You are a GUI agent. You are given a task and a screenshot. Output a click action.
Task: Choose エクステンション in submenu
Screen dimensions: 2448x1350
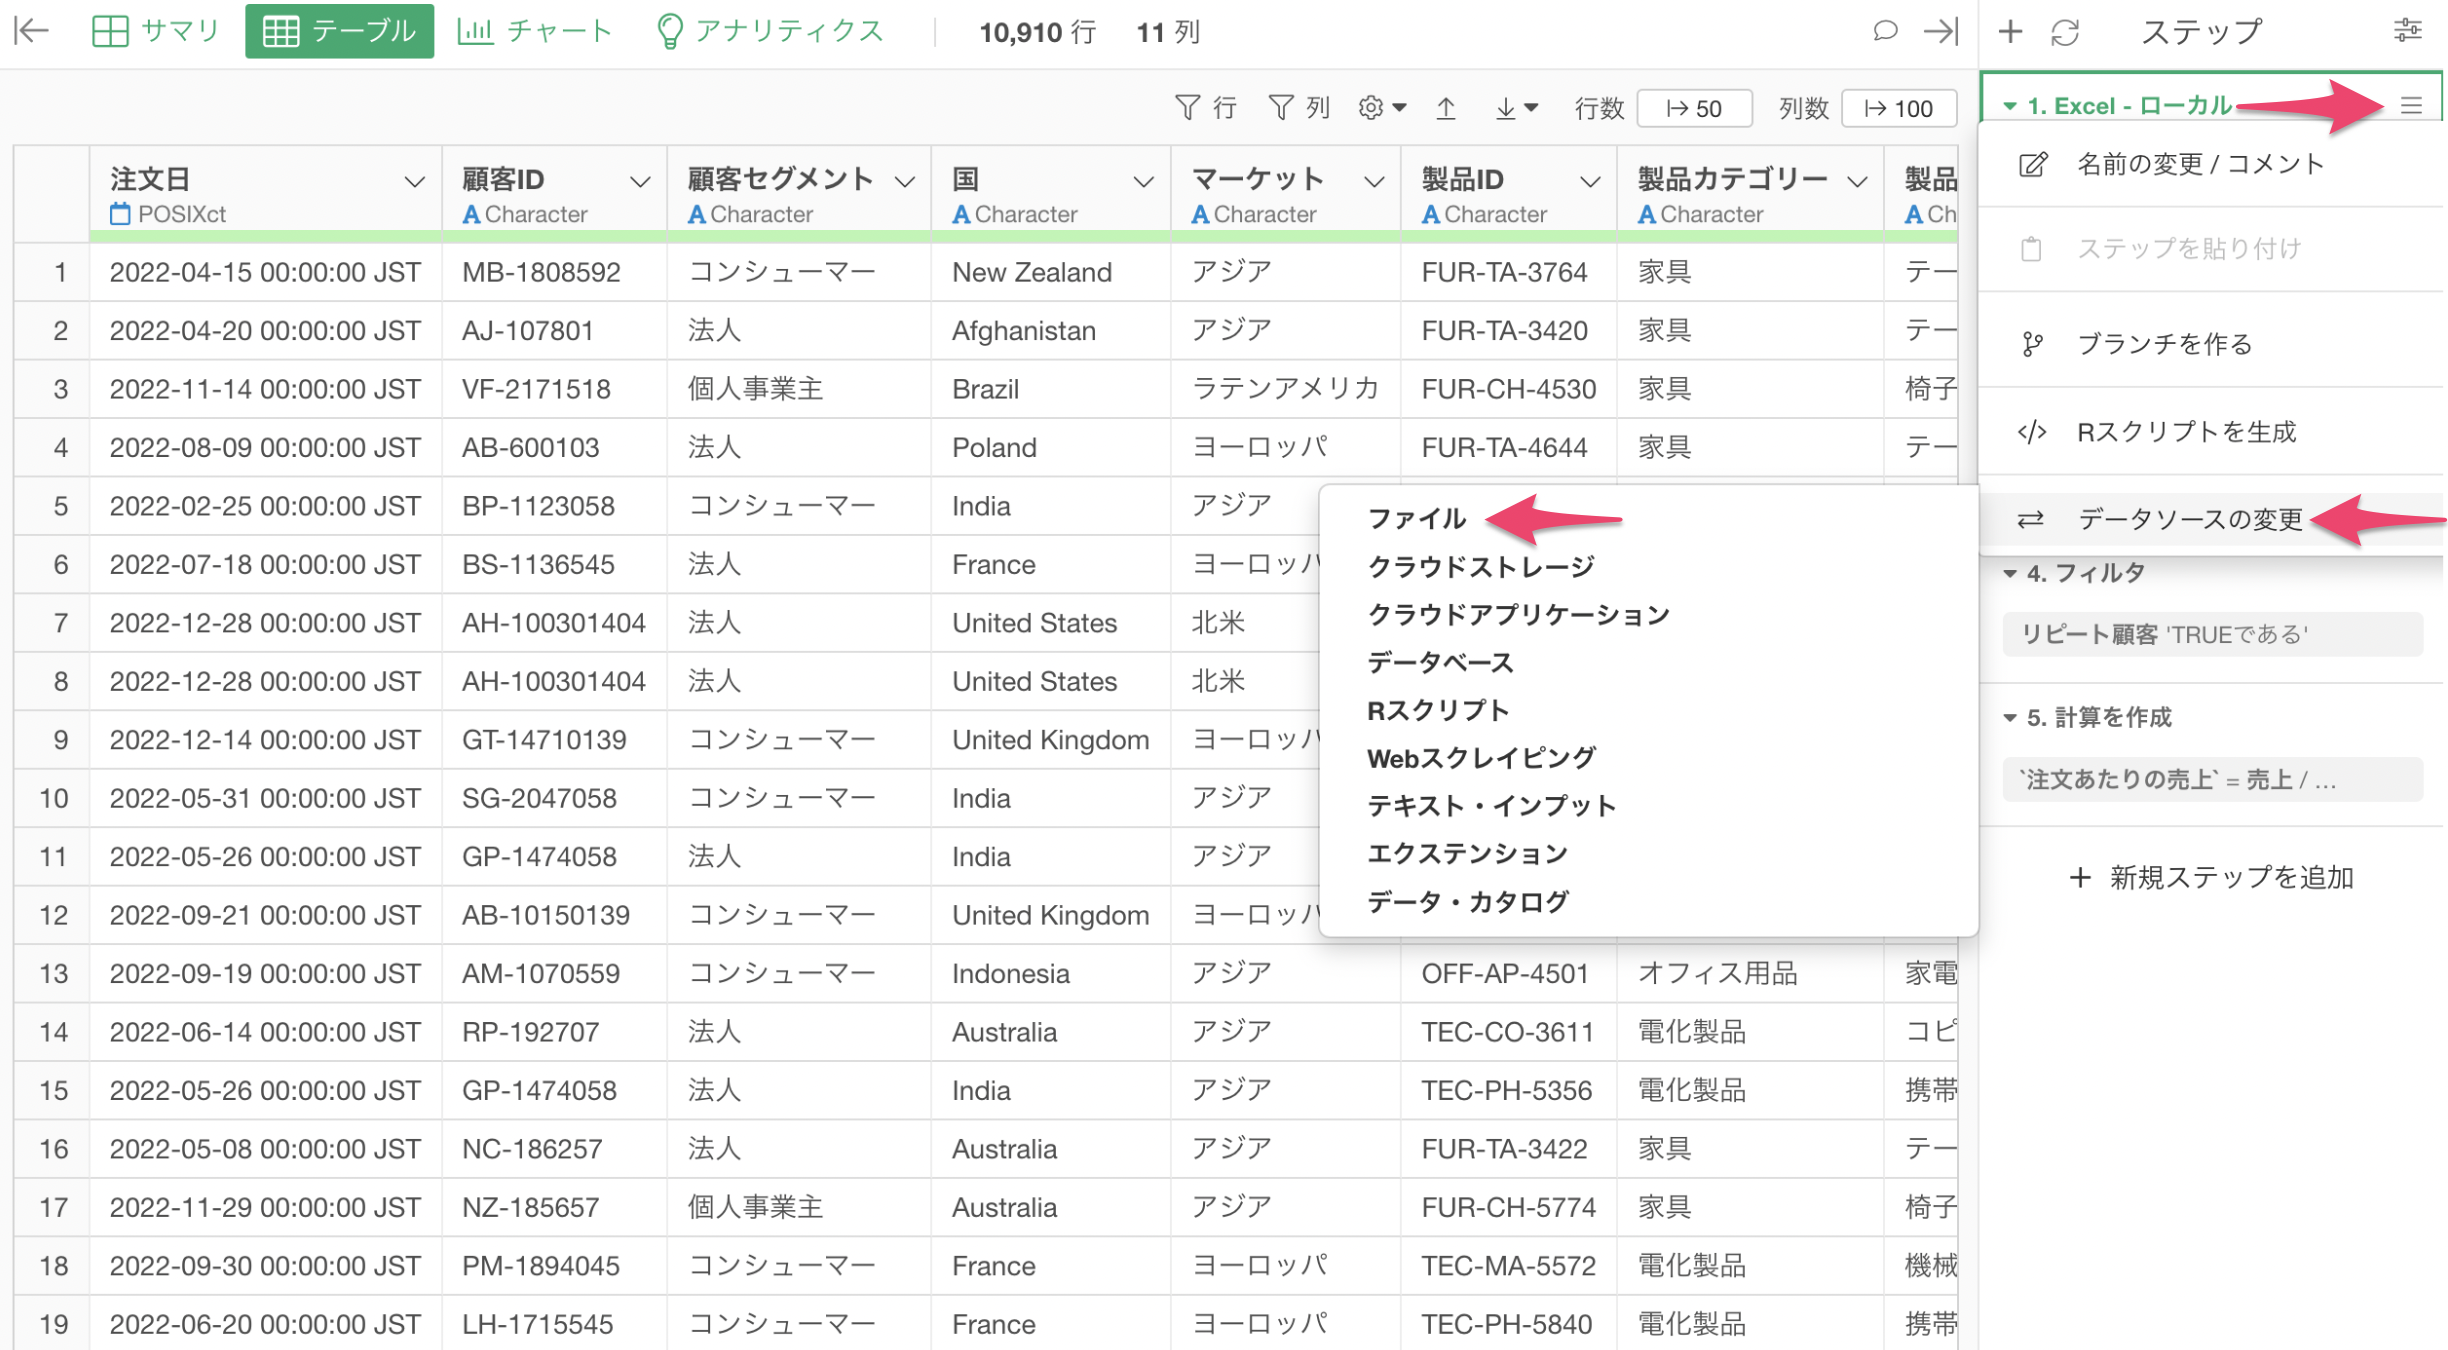pos(1467,854)
